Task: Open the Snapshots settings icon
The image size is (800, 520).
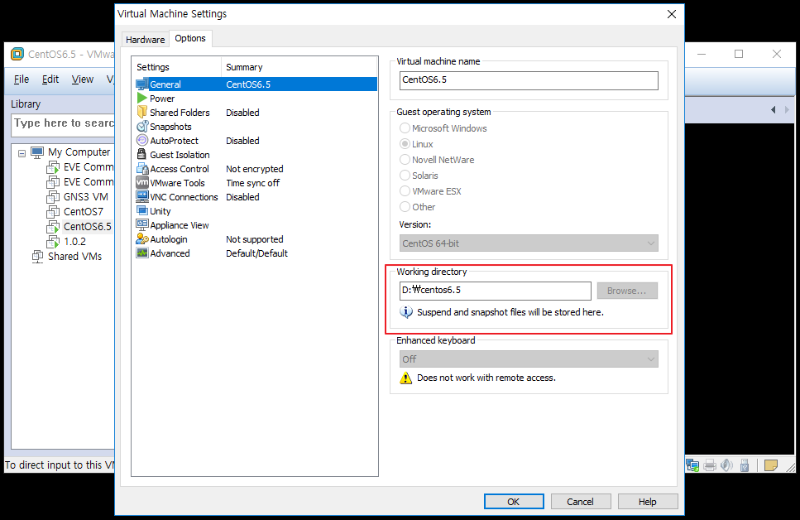Action: (142, 126)
